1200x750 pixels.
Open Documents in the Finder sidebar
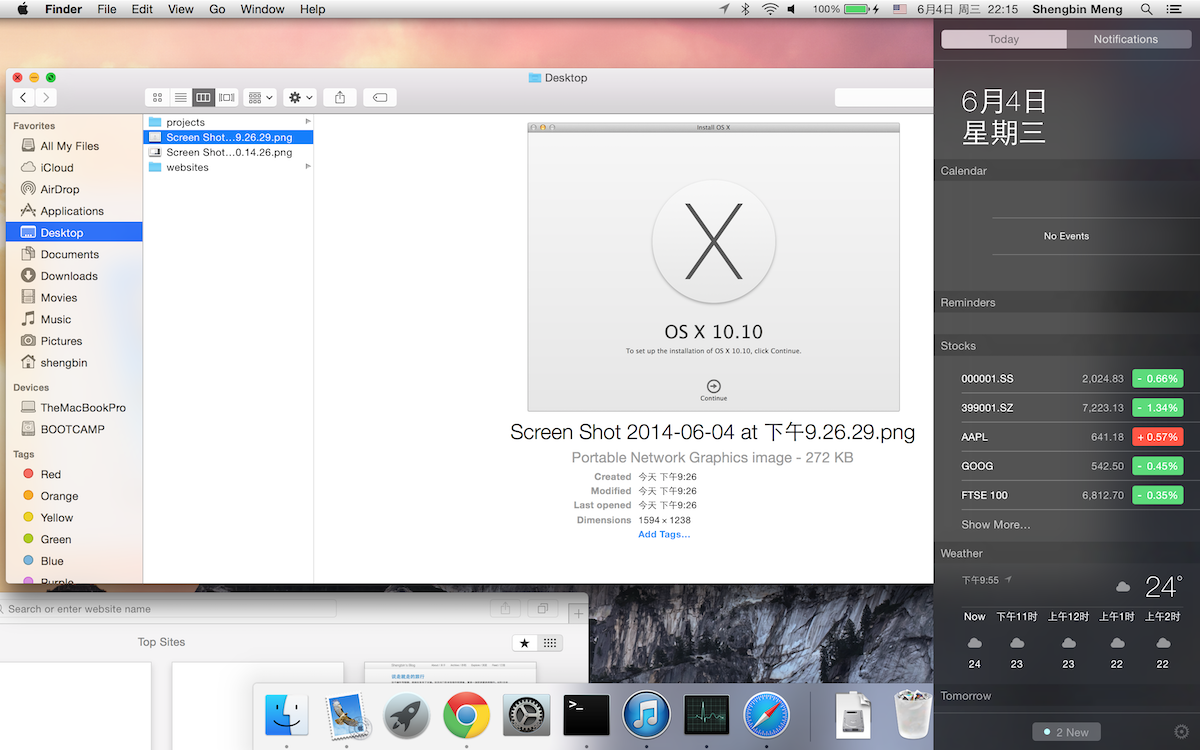point(74,254)
